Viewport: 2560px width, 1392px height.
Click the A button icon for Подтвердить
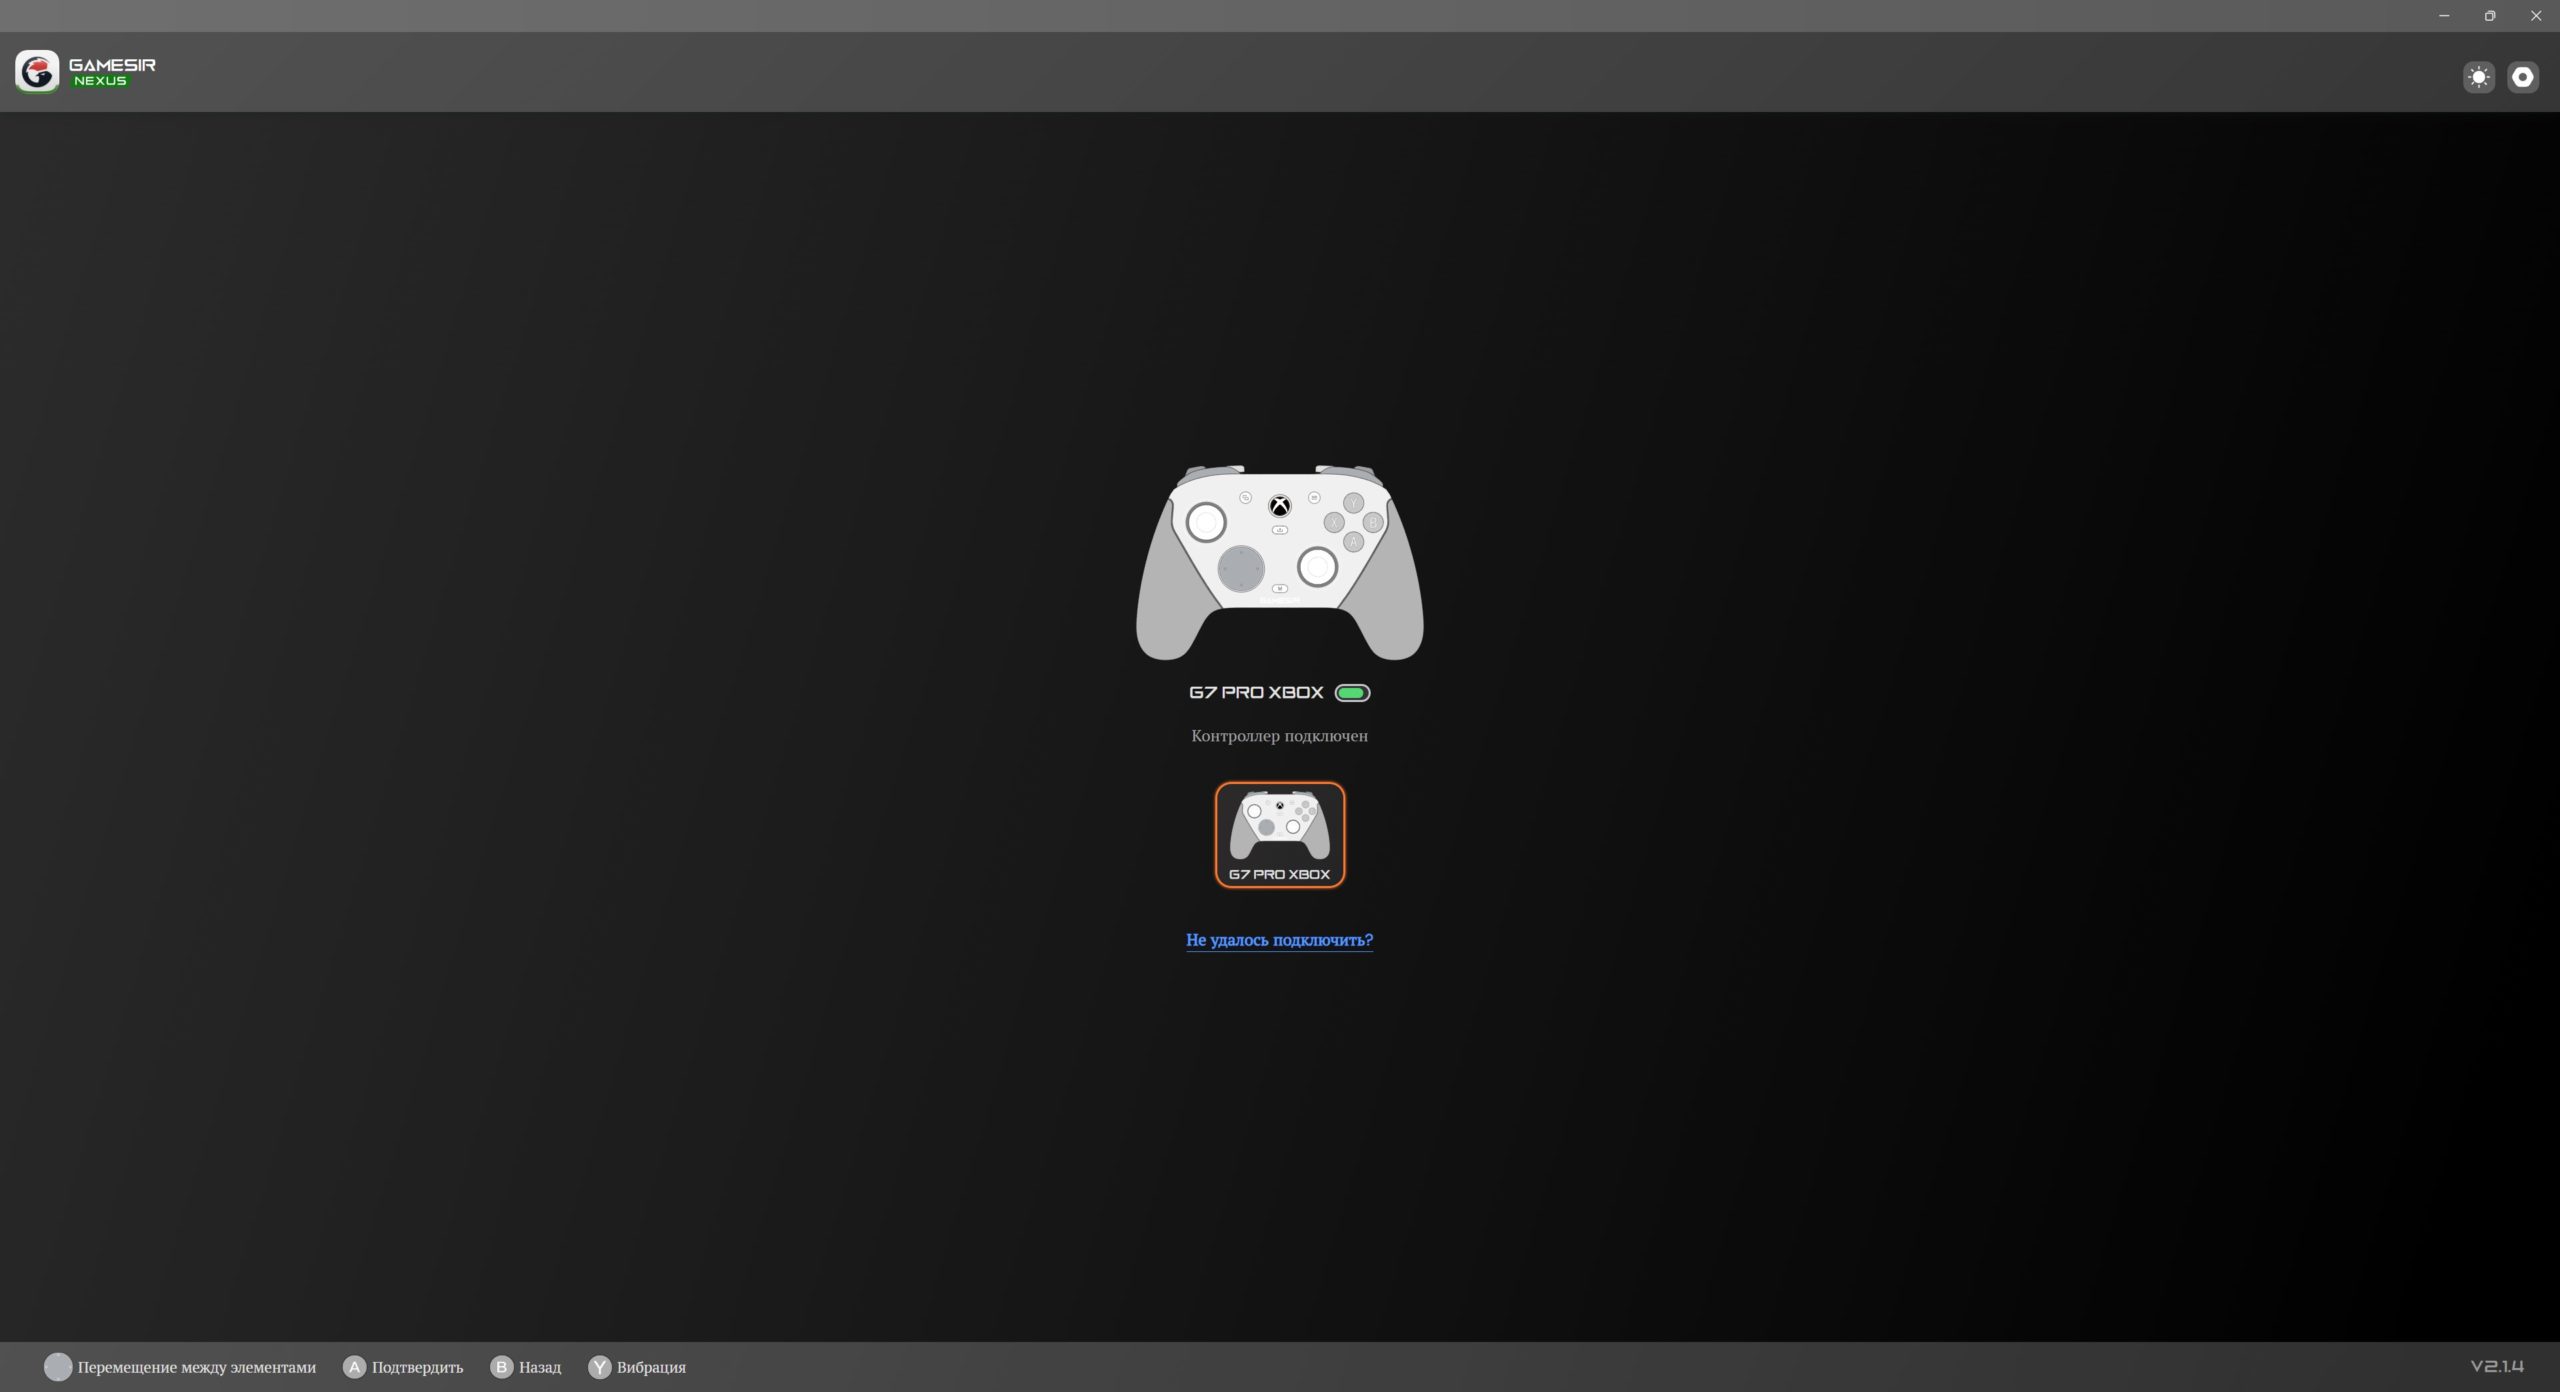pos(354,1367)
